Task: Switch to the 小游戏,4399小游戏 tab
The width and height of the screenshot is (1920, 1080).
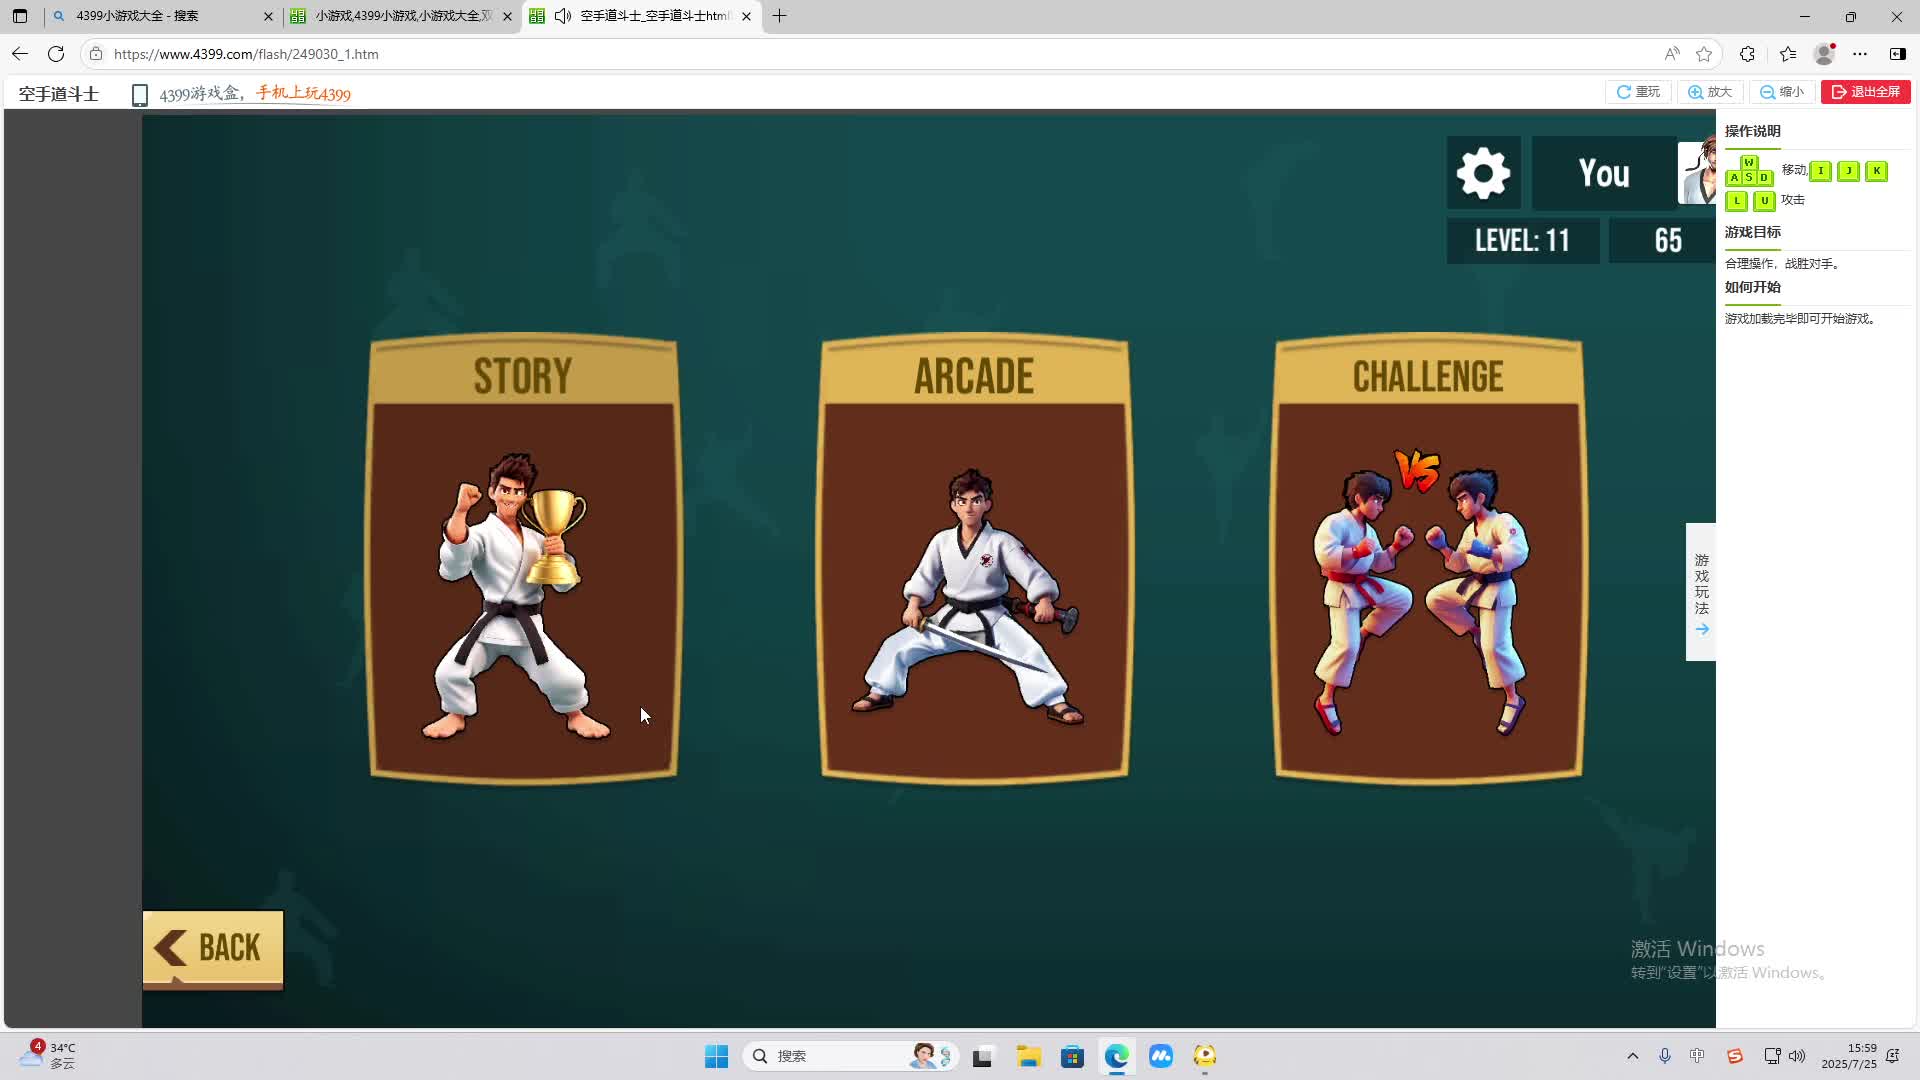Action: point(400,16)
